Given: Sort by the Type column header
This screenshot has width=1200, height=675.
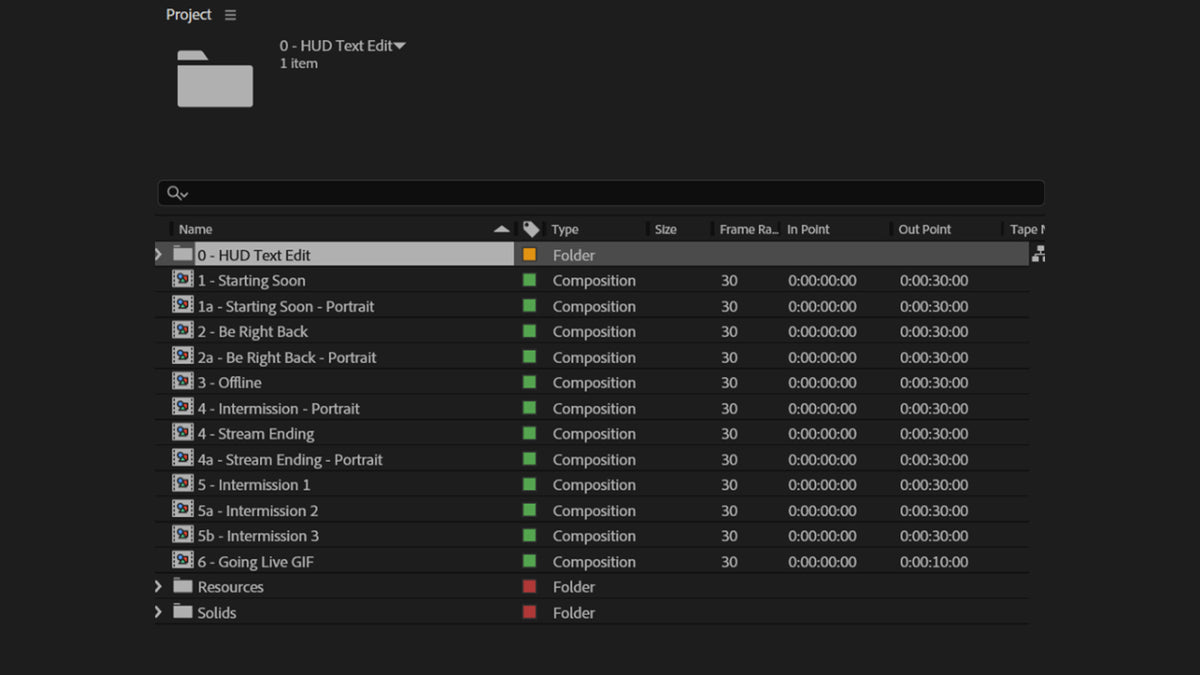Looking at the screenshot, I should (565, 229).
